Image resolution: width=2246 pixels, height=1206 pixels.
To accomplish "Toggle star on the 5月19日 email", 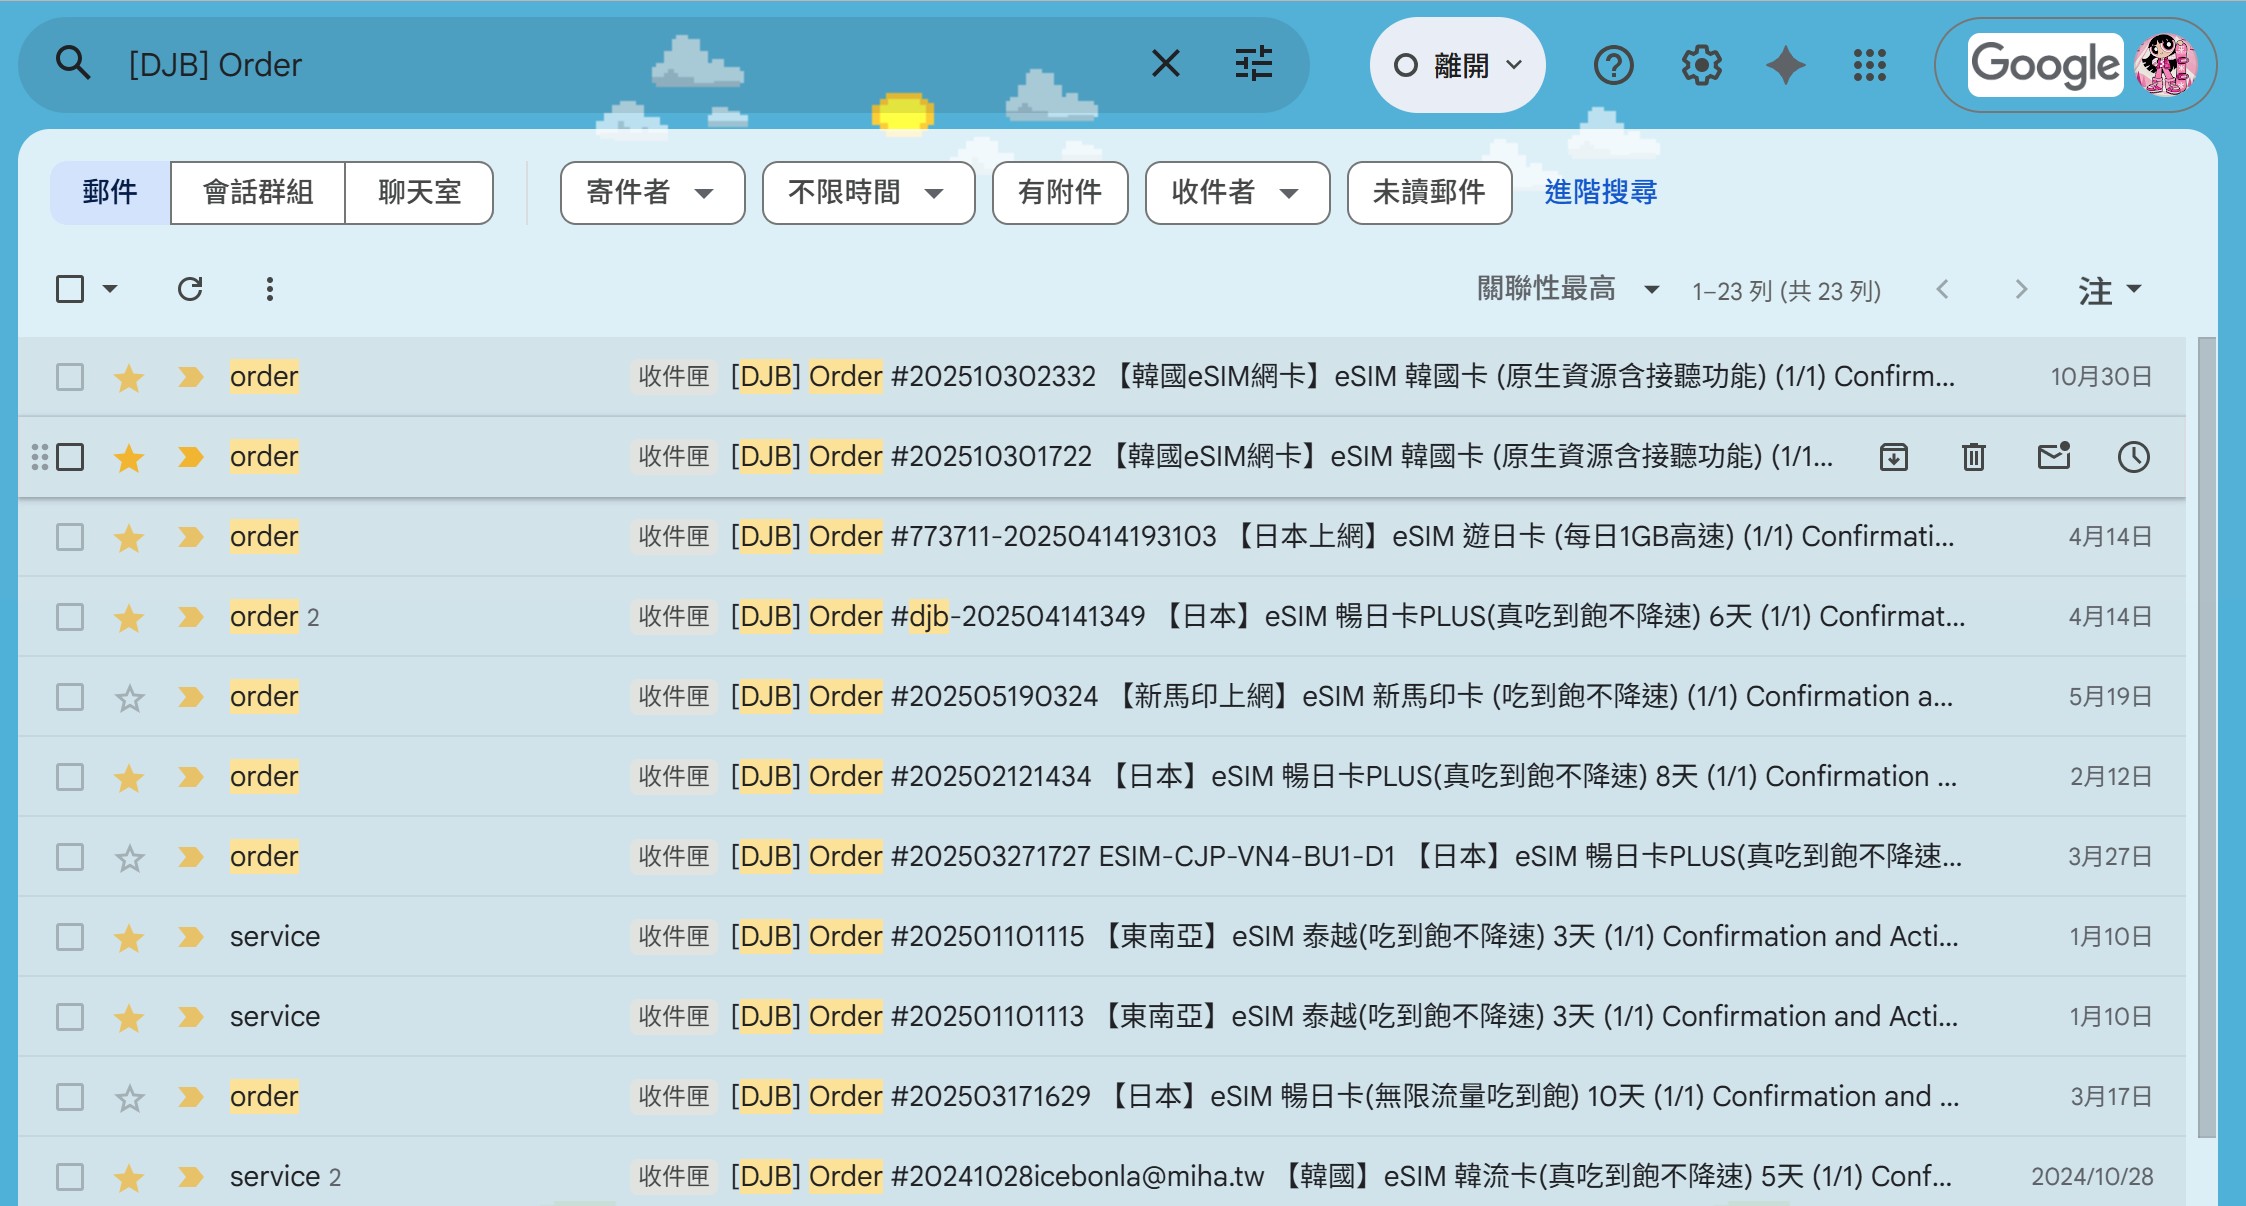I will [129, 697].
